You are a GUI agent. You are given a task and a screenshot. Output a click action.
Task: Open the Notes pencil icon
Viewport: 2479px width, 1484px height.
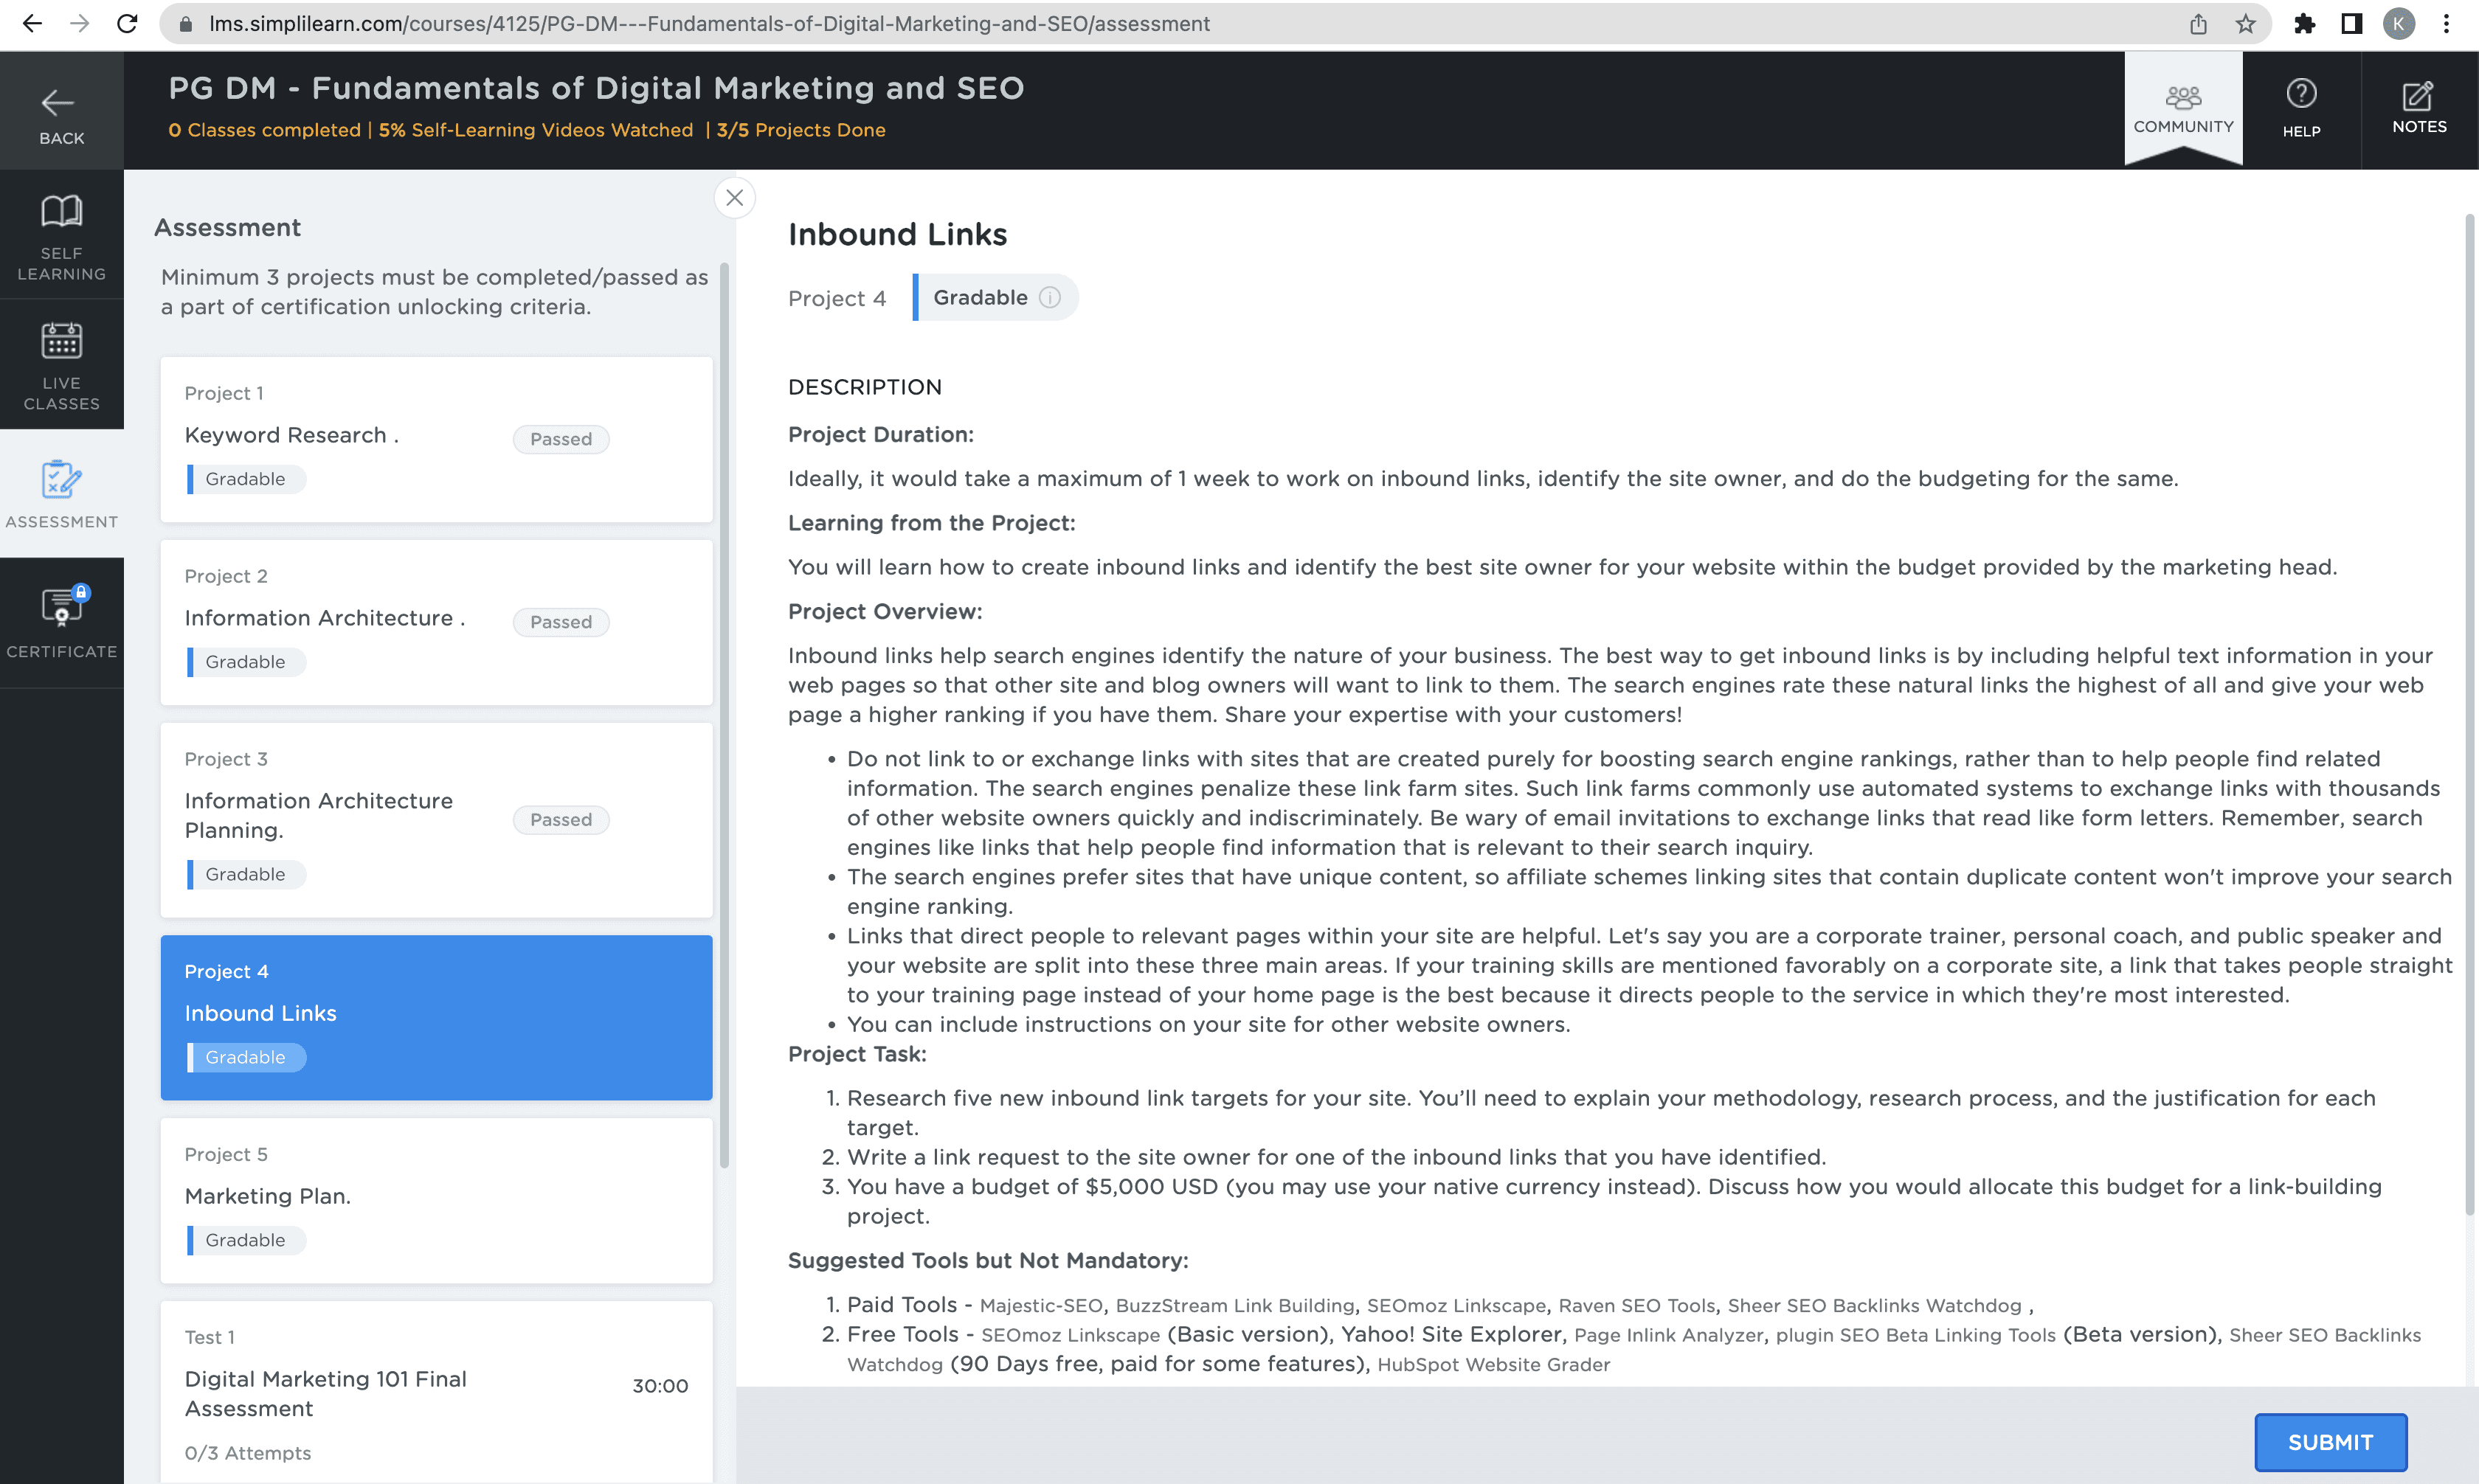(x=2417, y=96)
